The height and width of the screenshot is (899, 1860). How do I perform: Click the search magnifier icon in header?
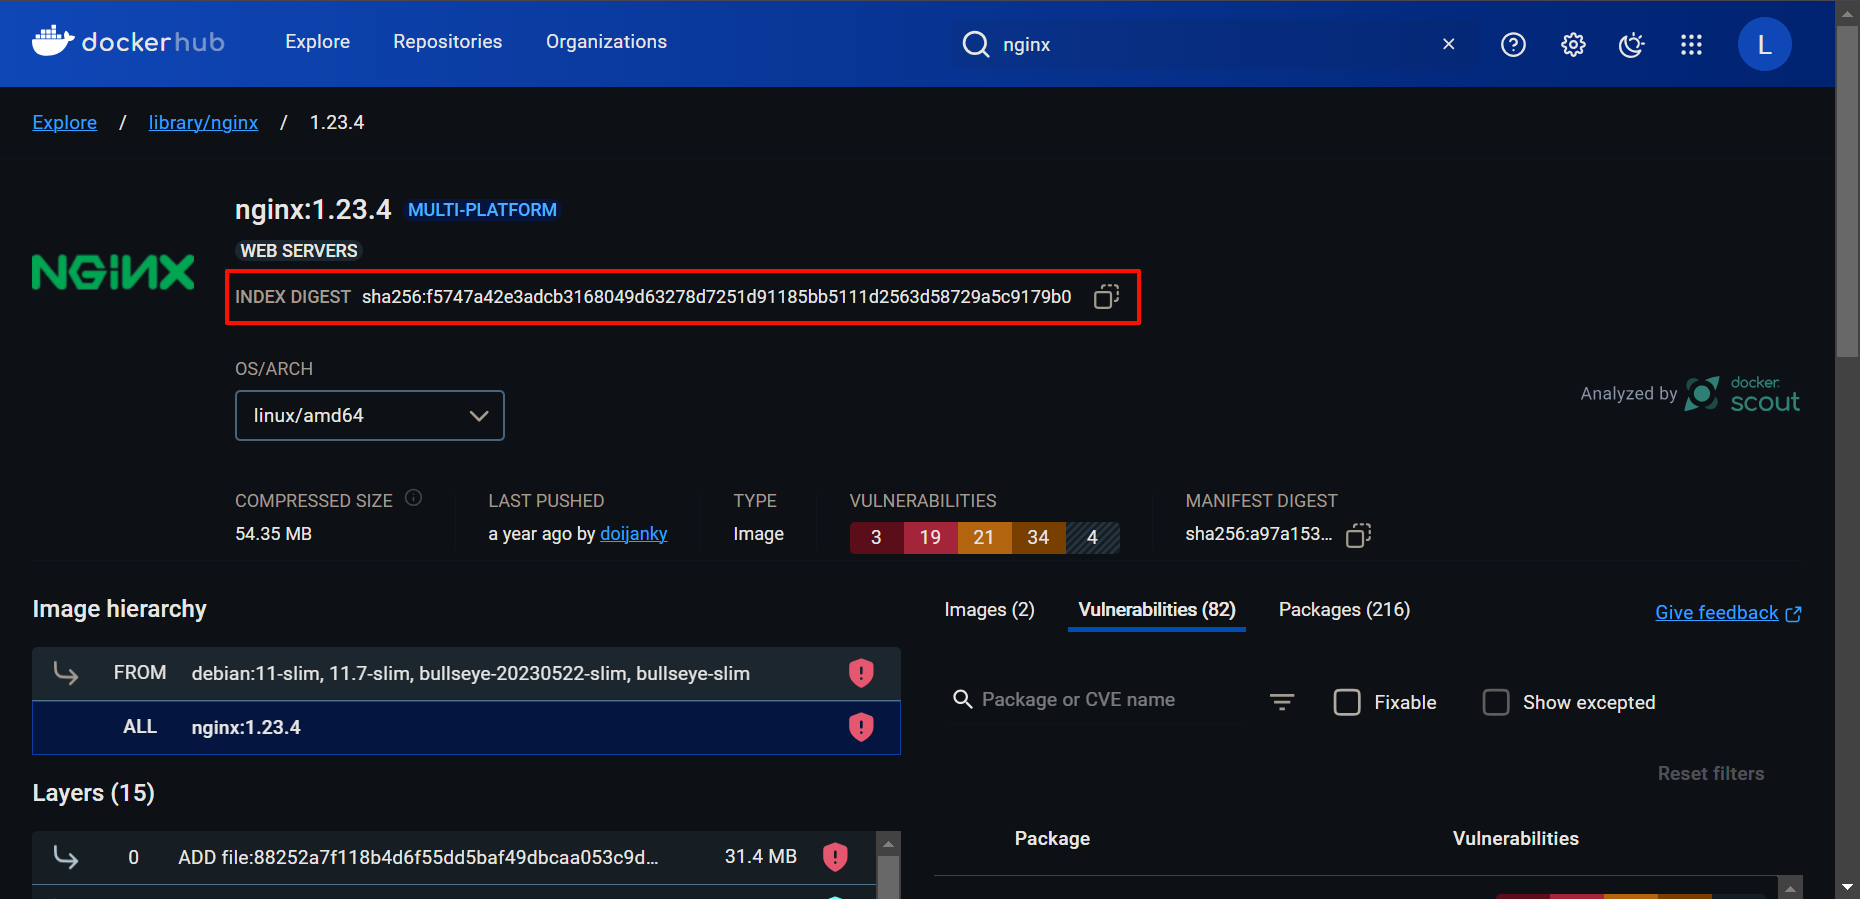[x=975, y=44]
